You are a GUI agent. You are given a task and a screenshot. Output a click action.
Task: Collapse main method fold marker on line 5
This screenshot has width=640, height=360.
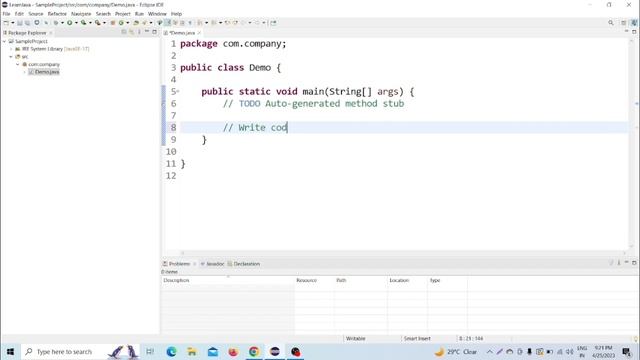pyautogui.click(x=178, y=91)
